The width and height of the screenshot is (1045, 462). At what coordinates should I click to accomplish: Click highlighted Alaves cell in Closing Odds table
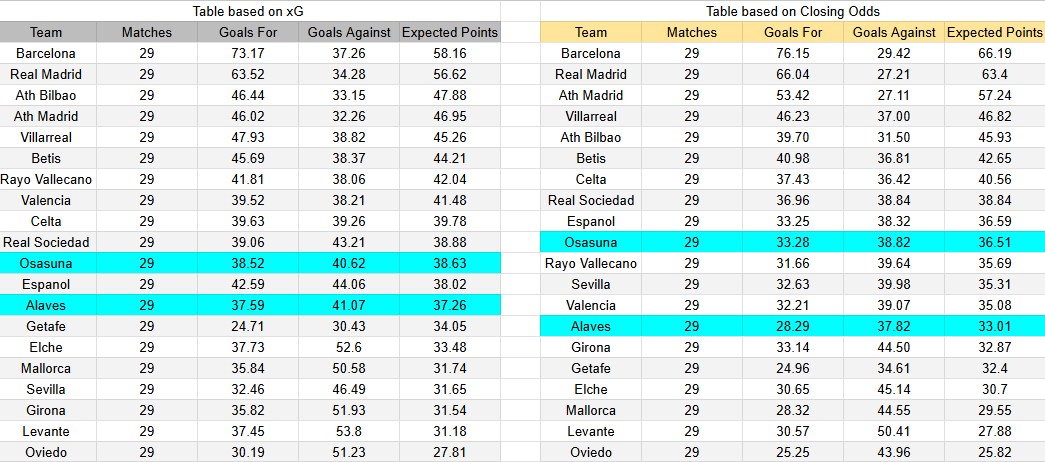(591, 326)
